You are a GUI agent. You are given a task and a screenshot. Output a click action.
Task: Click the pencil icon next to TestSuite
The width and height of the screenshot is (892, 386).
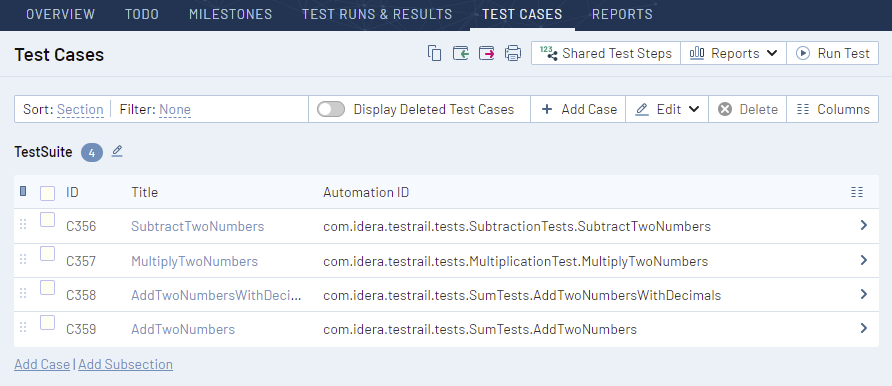tap(117, 151)
